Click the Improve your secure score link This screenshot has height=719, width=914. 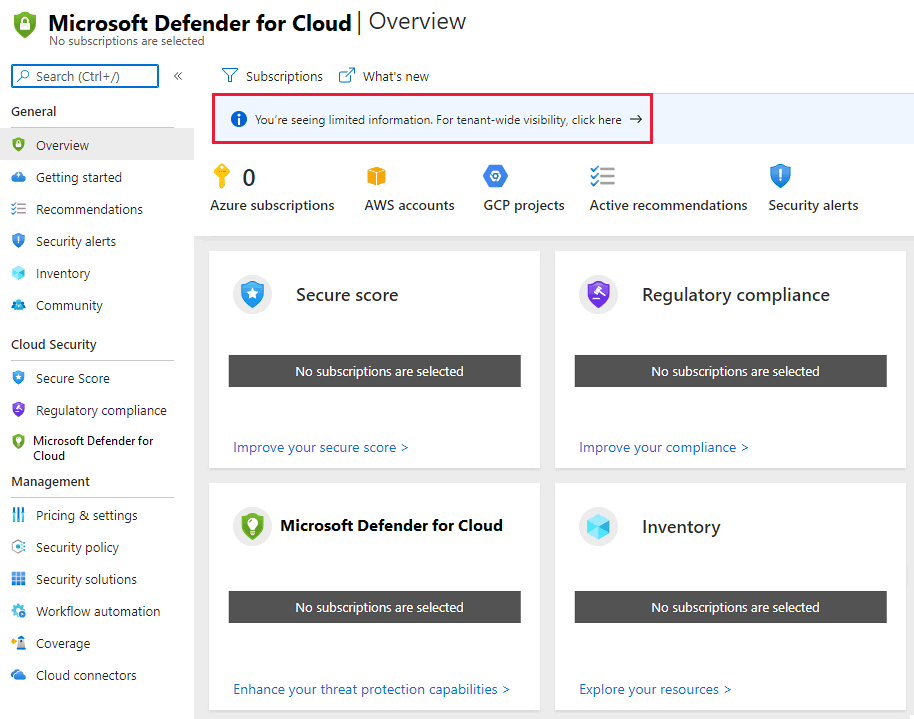coord(320,447)
